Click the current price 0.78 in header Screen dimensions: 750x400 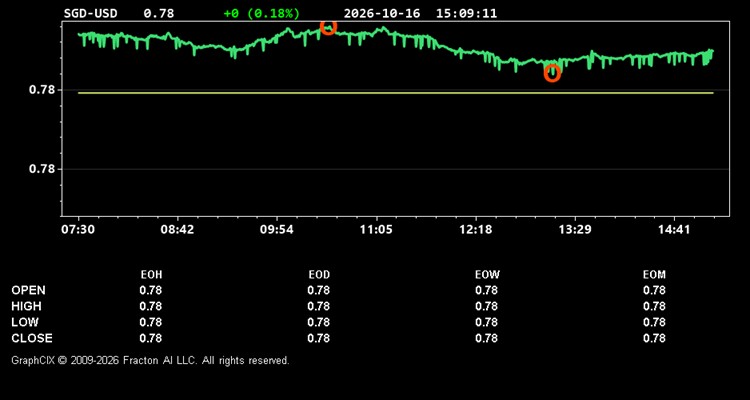(x=159, y=13)
